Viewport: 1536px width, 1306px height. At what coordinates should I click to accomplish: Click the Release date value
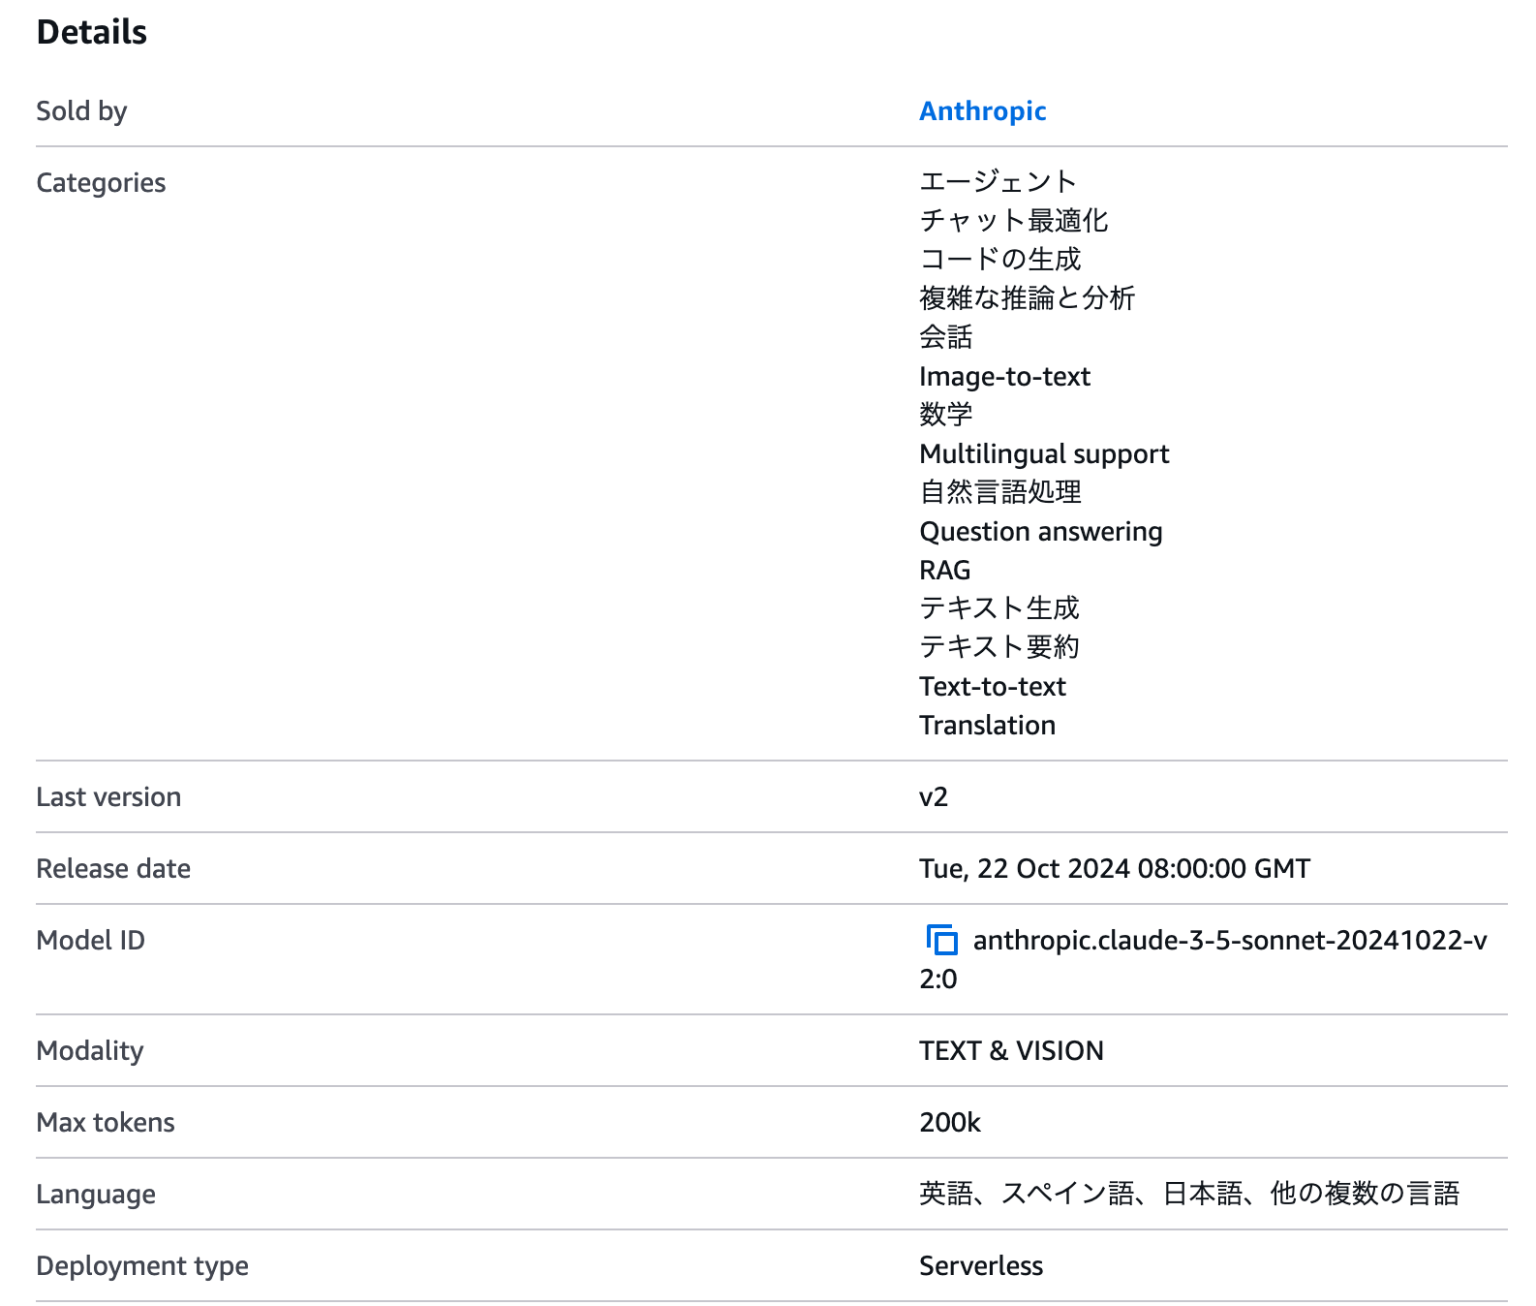pyautogui.click(x=1114, y=869)
